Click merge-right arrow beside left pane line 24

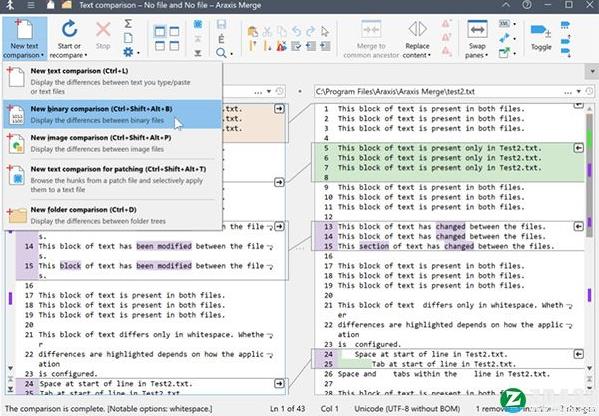click(279, 383)
